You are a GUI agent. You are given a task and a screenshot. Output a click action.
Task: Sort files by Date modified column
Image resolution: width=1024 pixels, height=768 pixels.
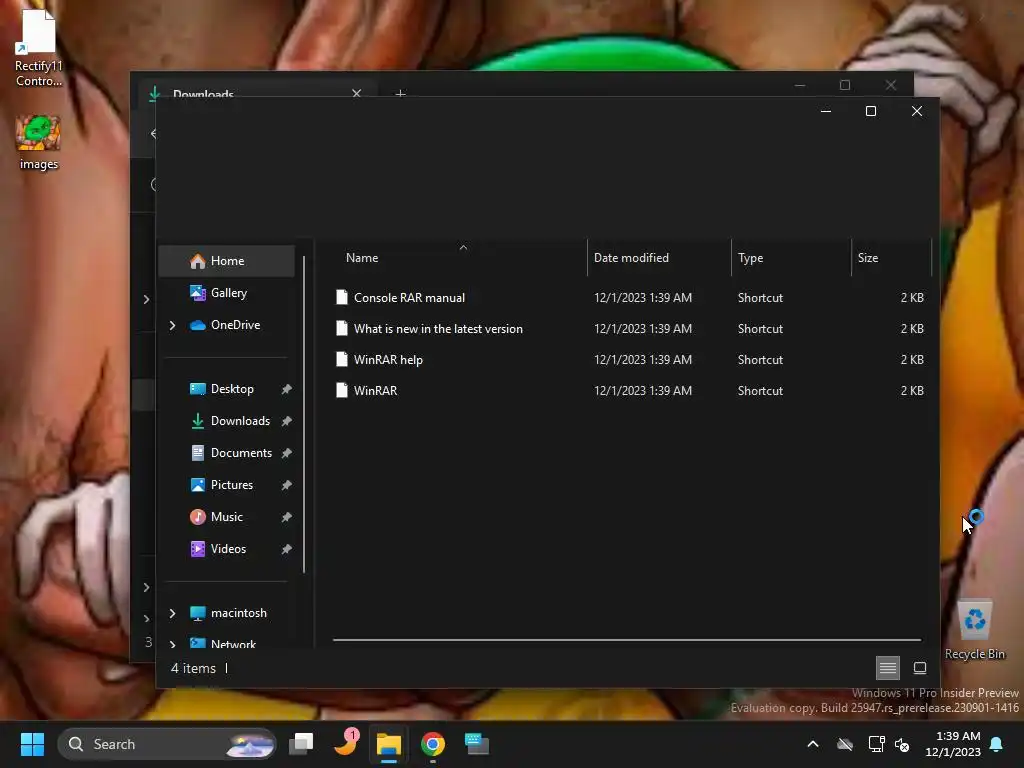click(x=660, y=258)
